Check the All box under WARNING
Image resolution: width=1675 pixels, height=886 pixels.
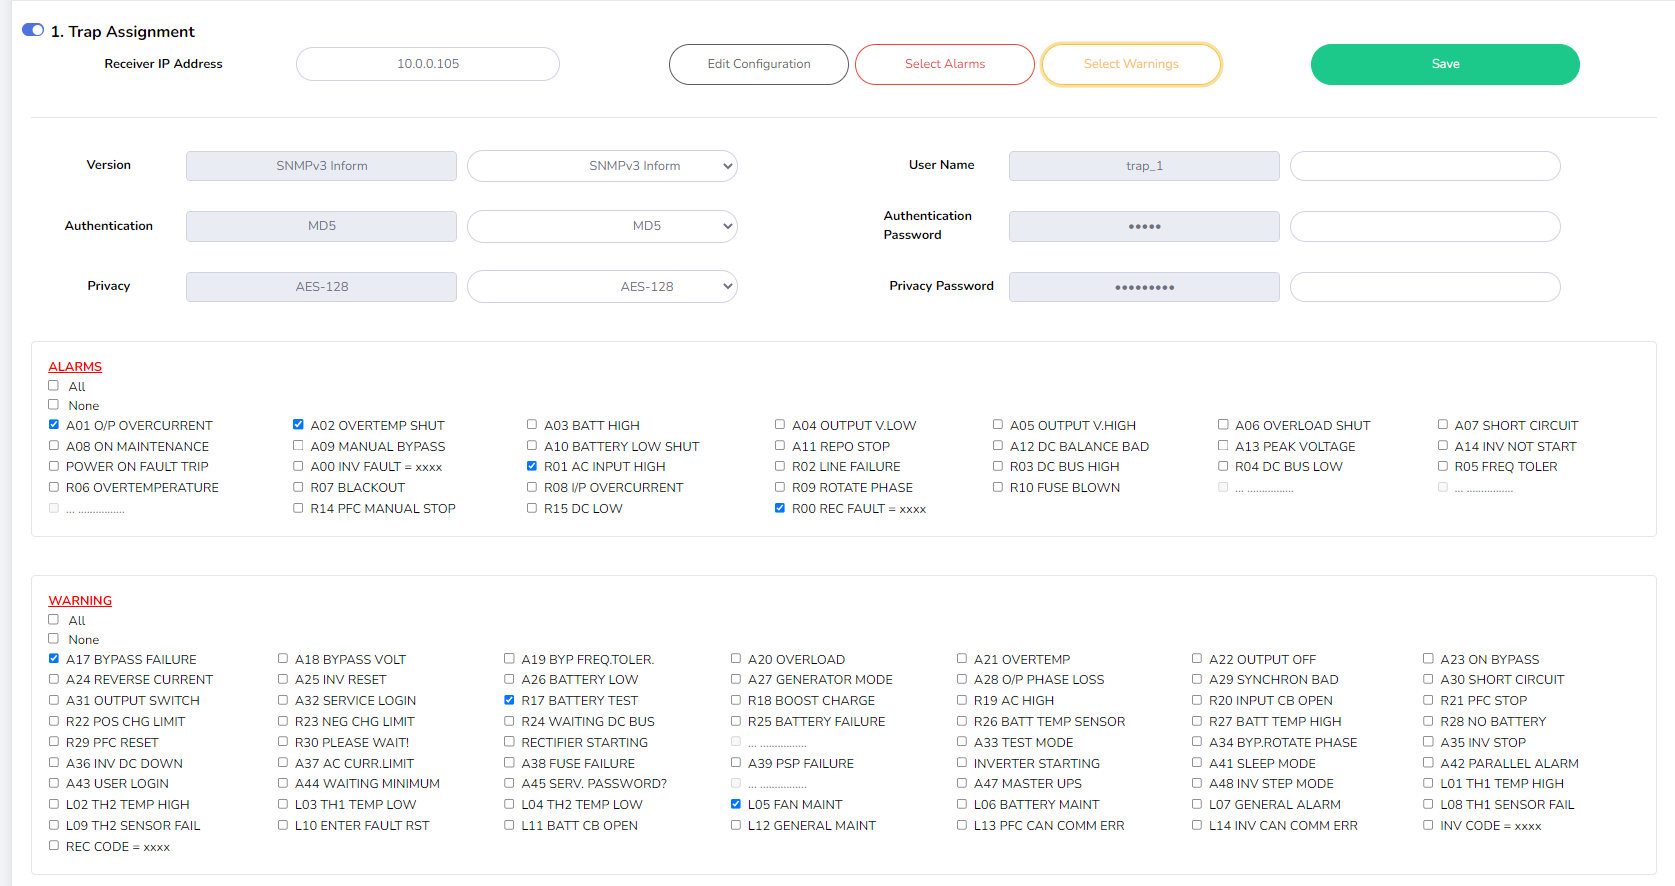pyautogui.click(x=54, y=619)
